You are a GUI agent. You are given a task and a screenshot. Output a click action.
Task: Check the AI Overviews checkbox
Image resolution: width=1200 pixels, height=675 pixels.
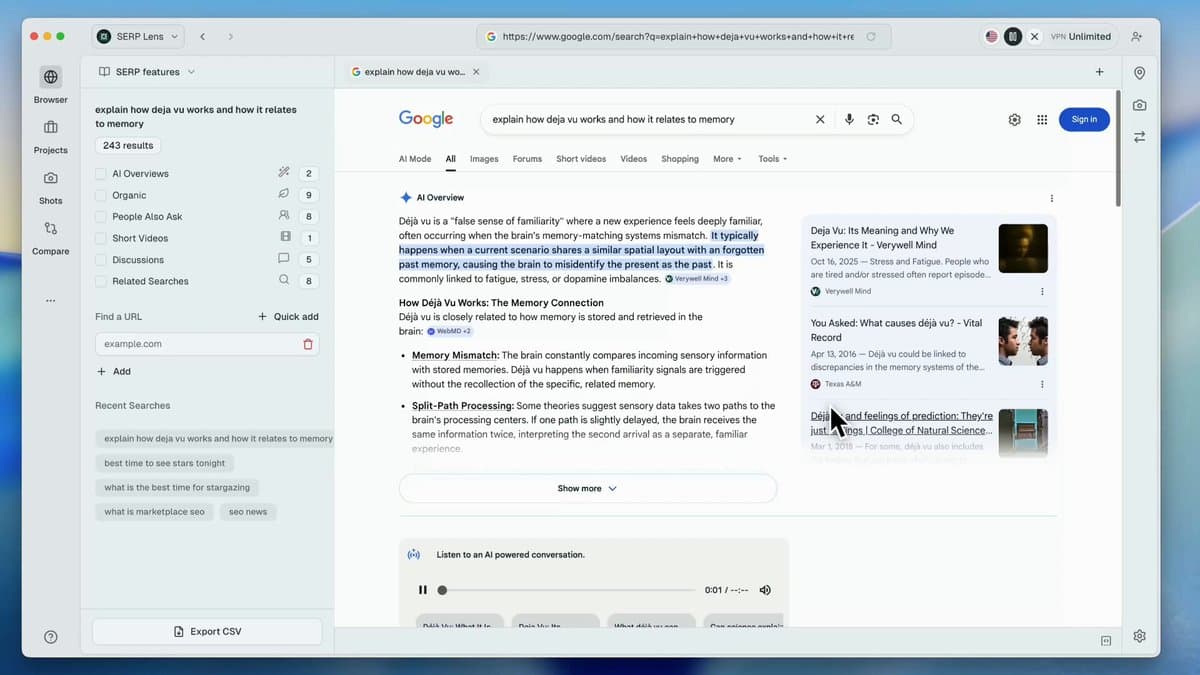click(x=99, y=172)
